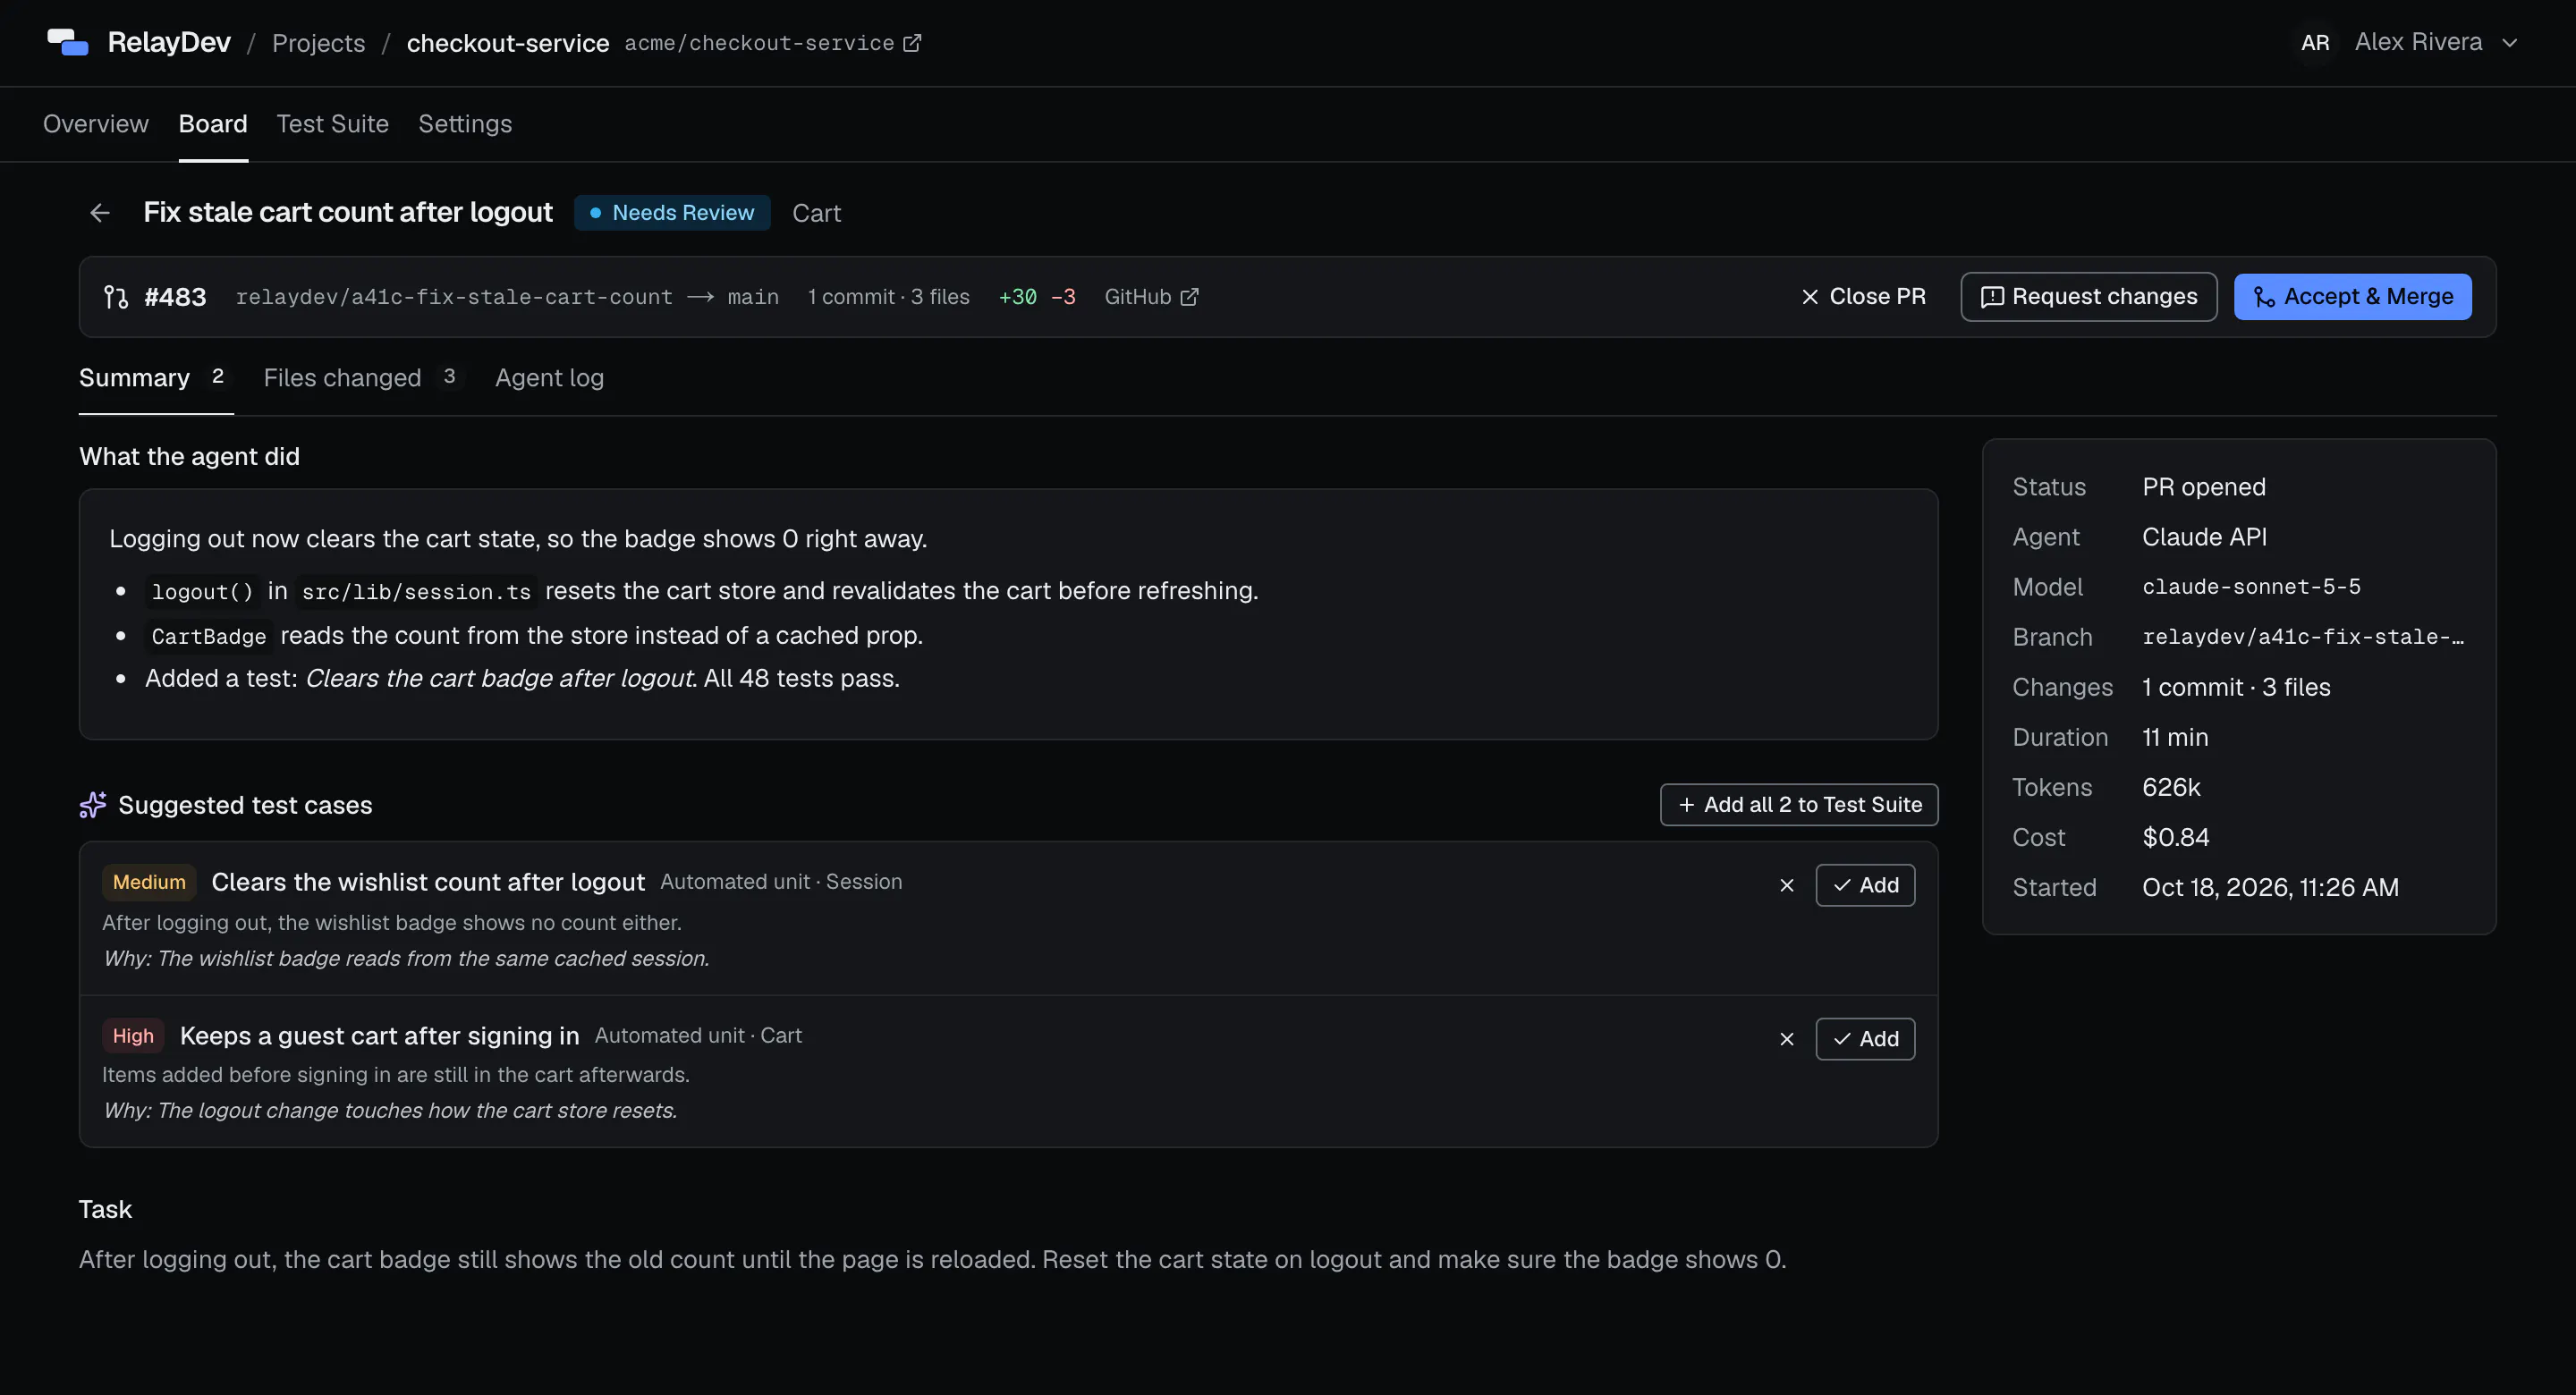Click the CartBadge code reference
The image size is (2576, 1395).
(209, 637)
